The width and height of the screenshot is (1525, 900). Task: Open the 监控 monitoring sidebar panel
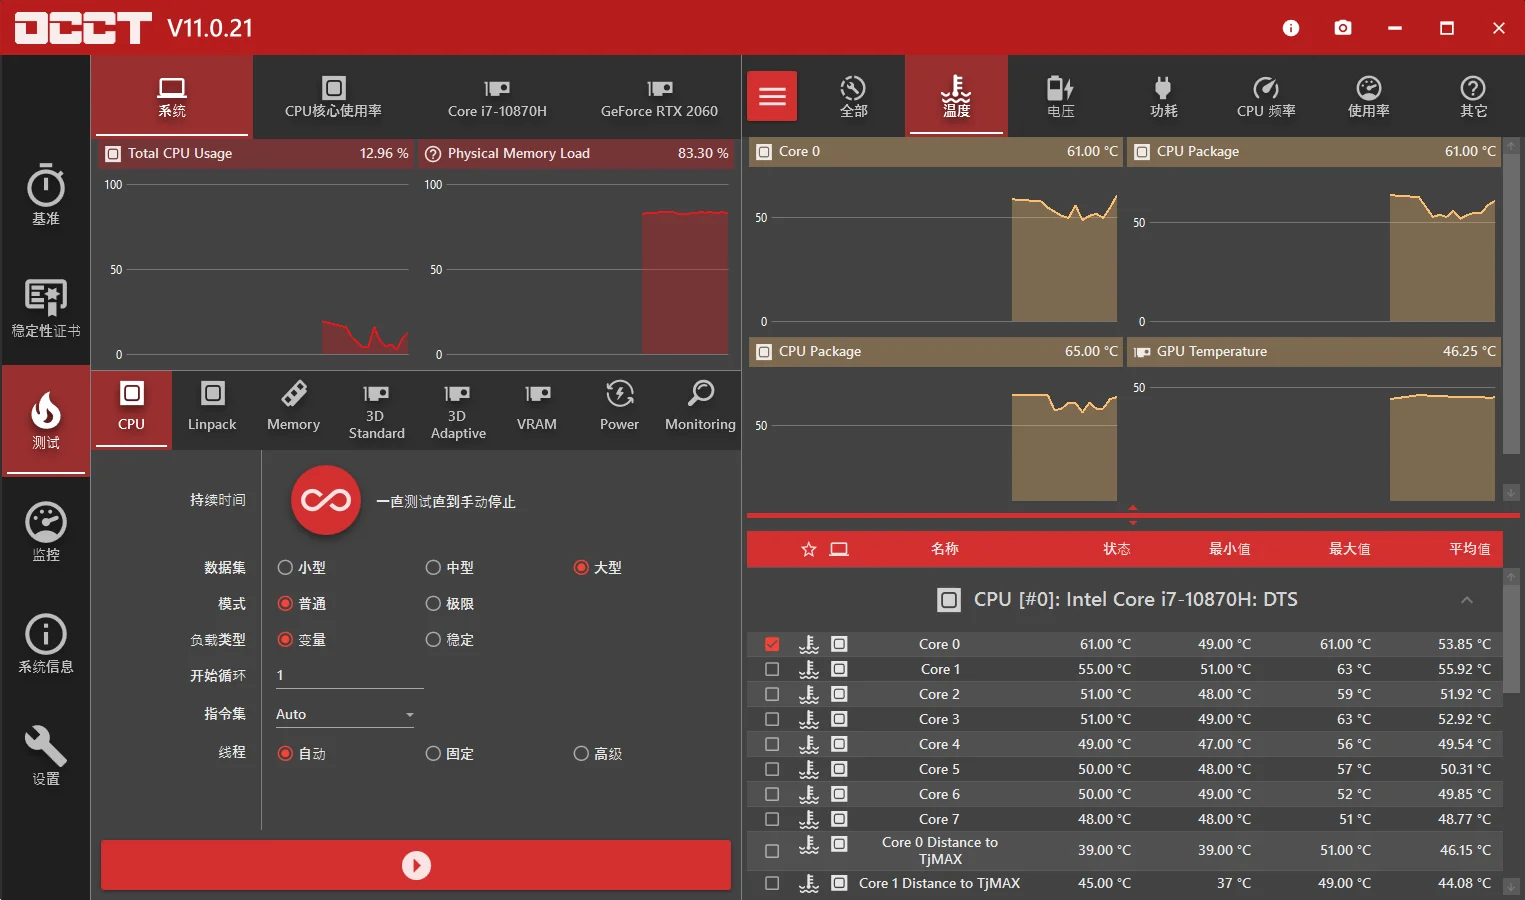tap(45, 530)
